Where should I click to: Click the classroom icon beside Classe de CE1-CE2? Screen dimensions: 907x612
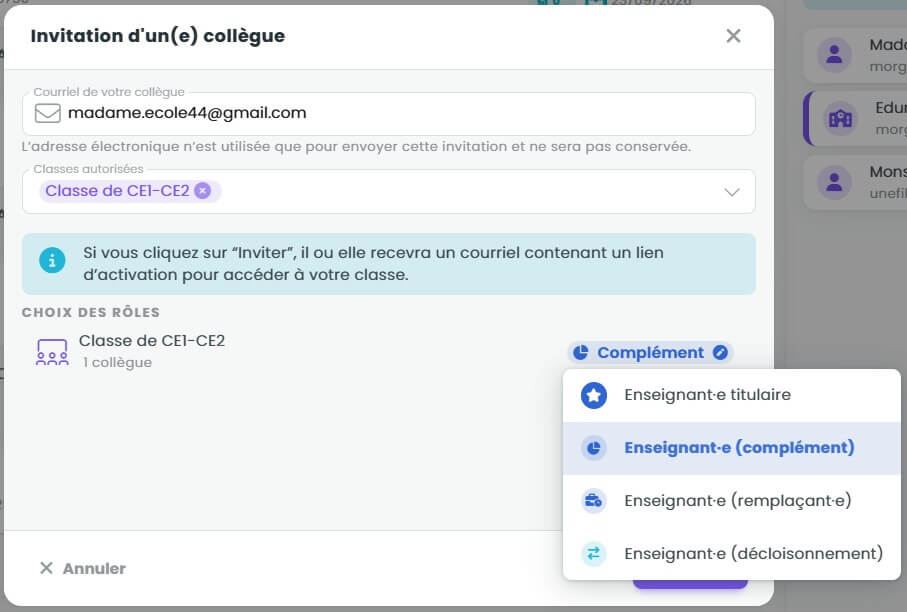point(52,352)
